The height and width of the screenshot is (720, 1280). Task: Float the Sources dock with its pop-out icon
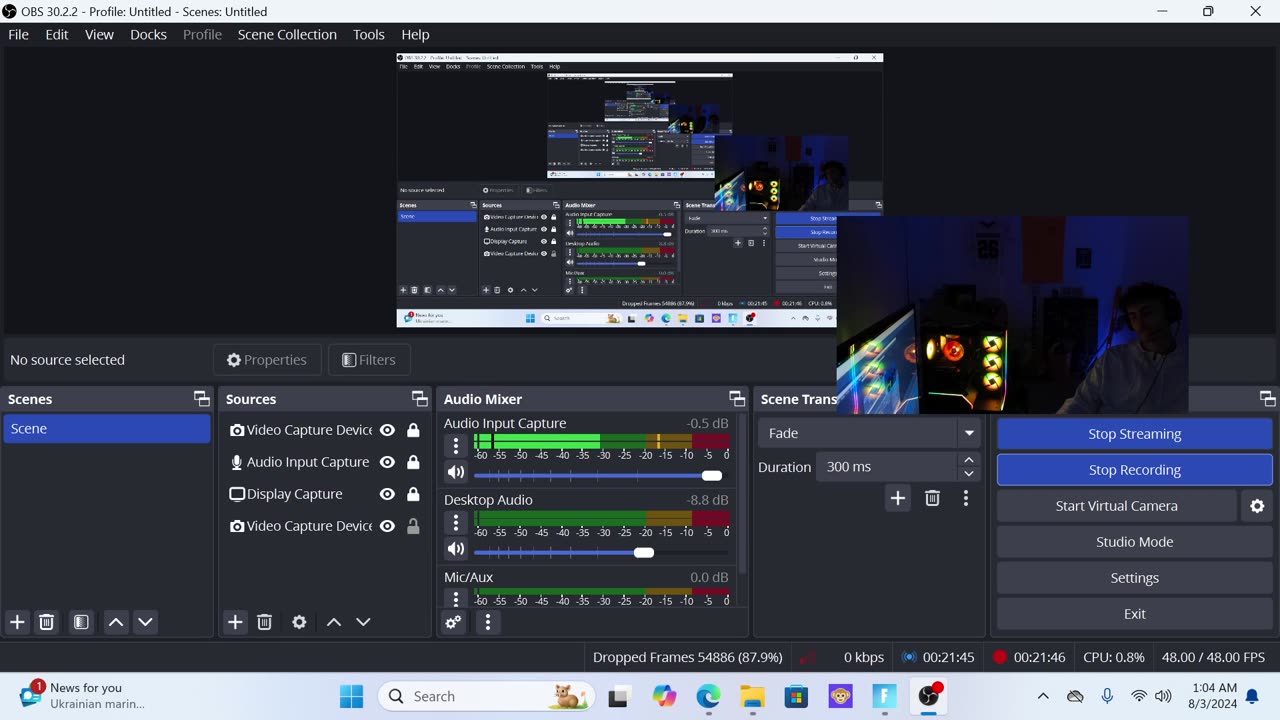[x=420, y=398]
